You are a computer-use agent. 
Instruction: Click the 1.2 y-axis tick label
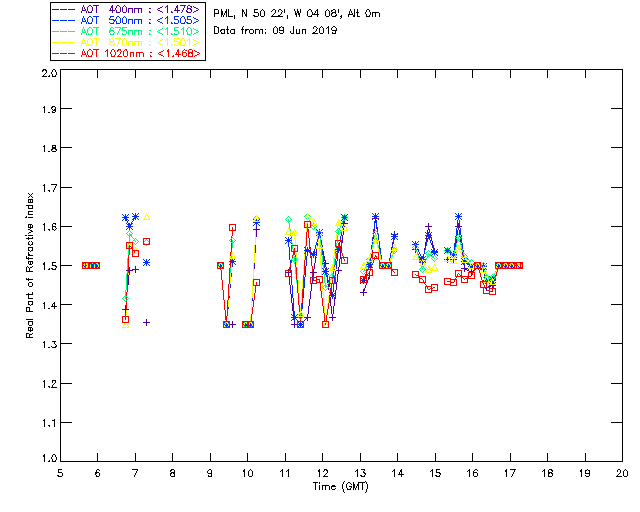point(49,384)
